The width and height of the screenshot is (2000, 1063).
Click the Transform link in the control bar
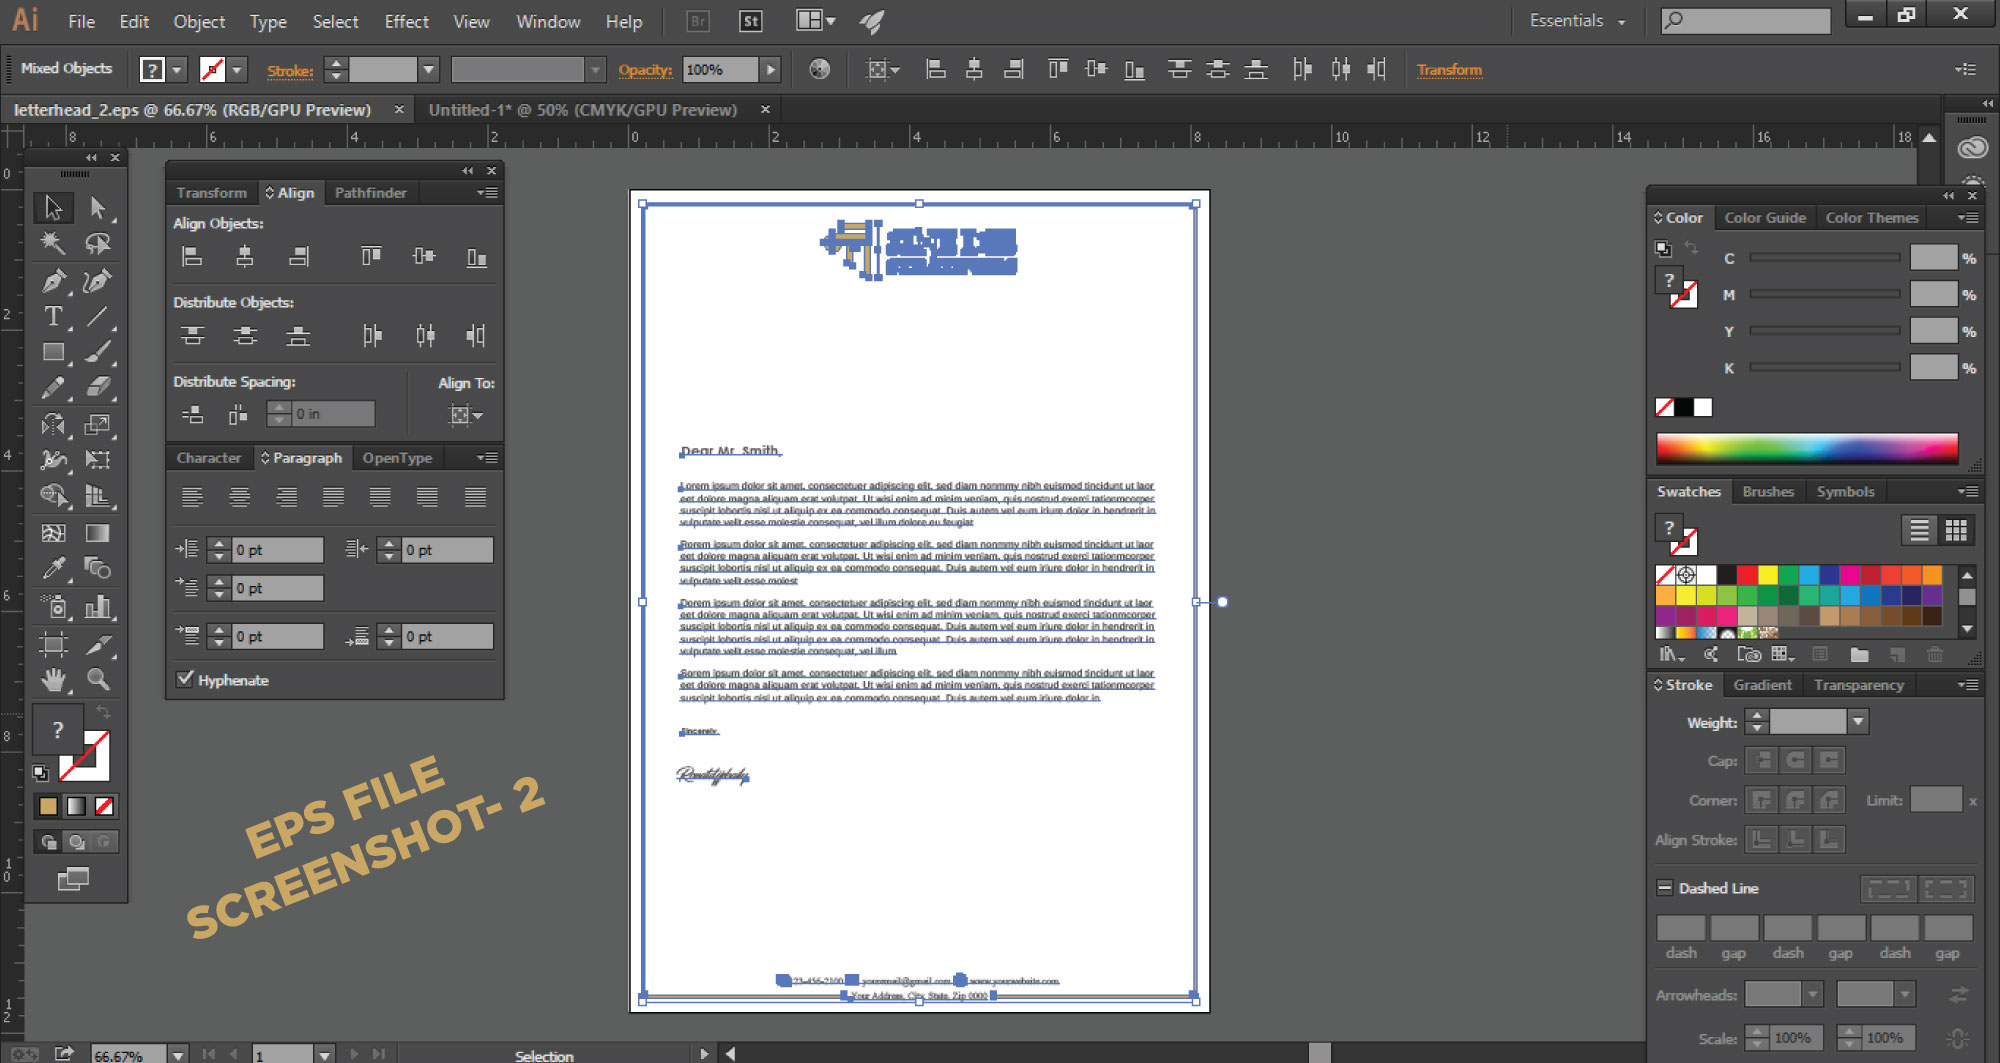coord(1449,69)
